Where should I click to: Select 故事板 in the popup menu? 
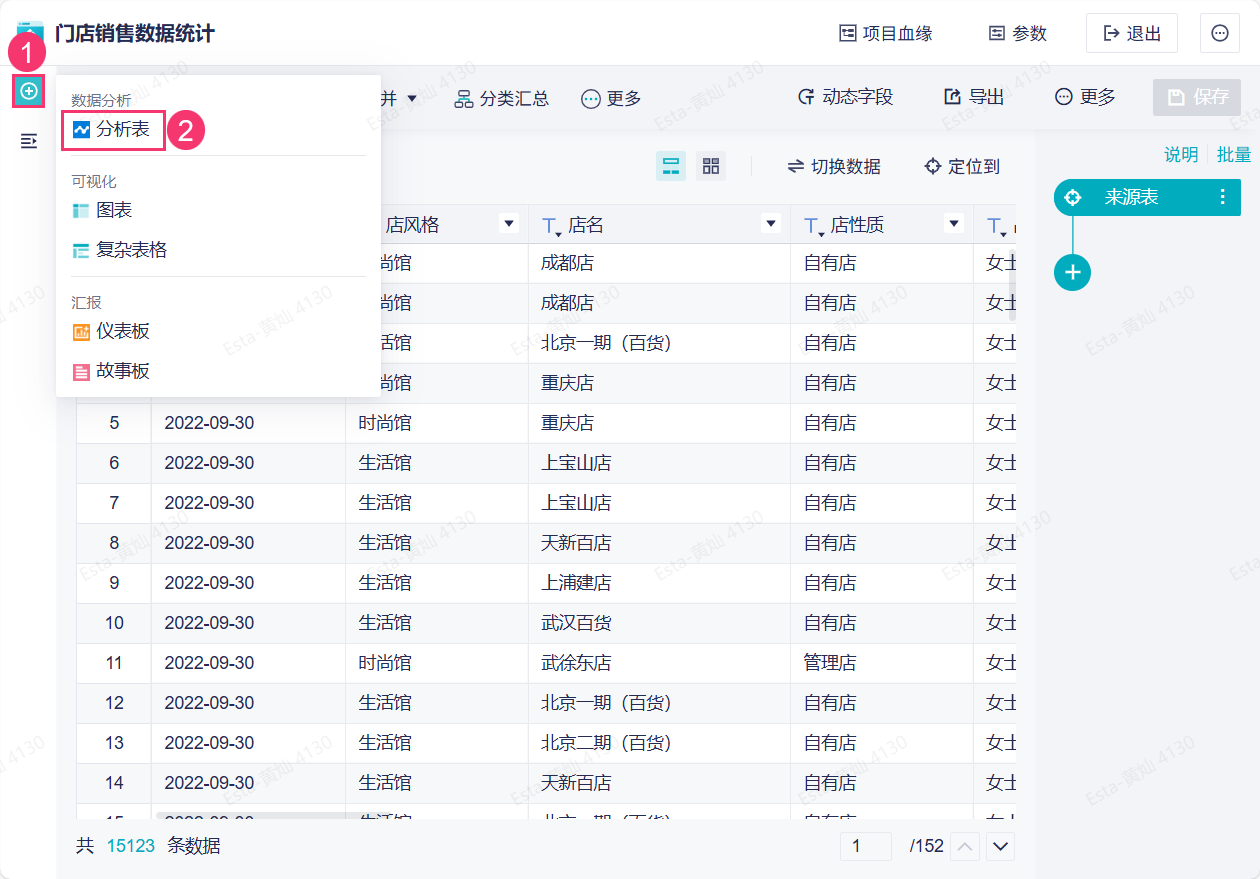pos(111,371)
